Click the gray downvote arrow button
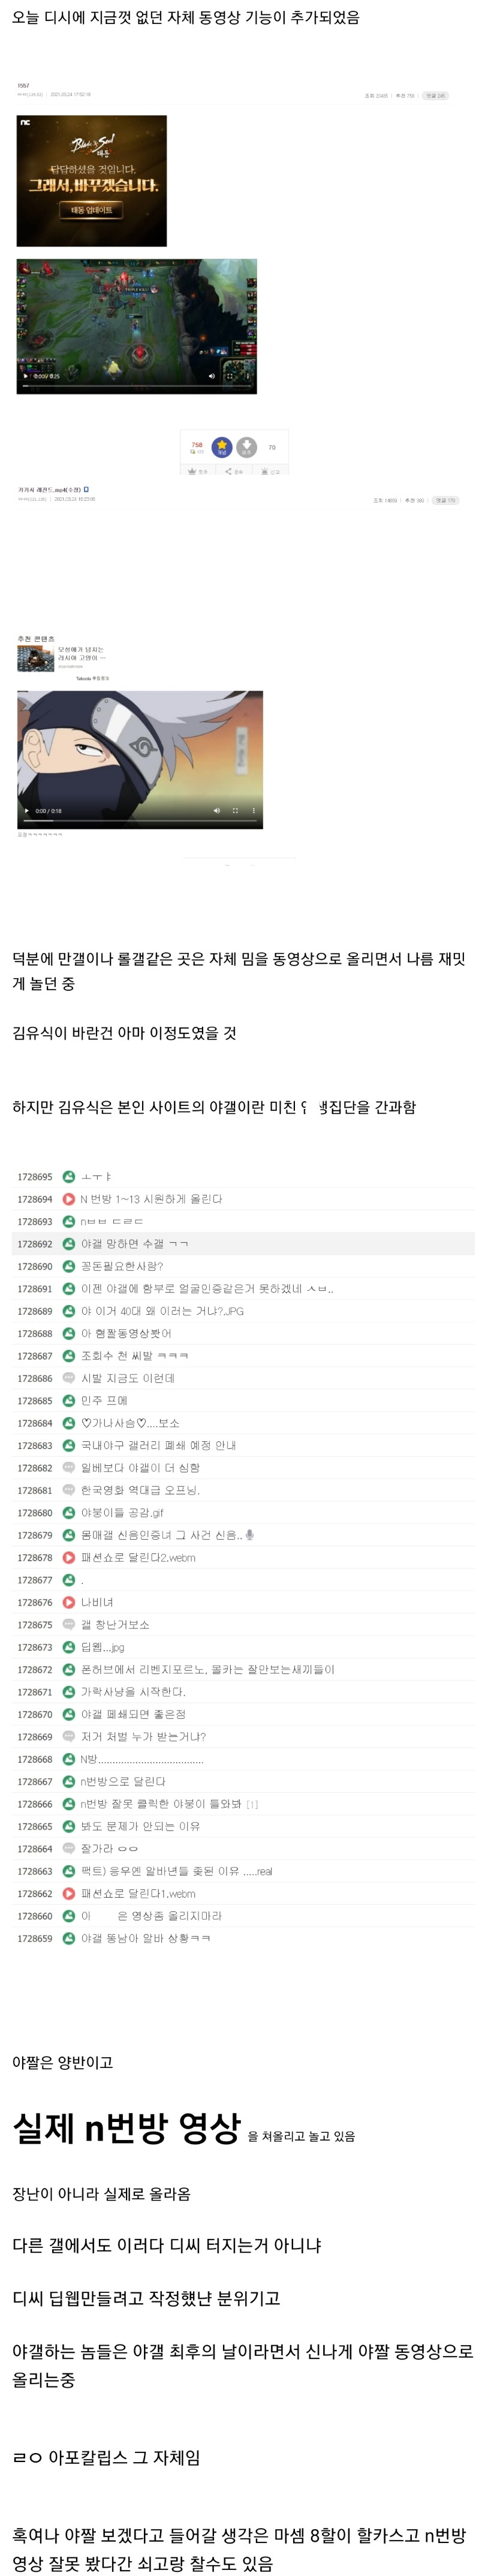485x2576 pixels. click(246, 447)
